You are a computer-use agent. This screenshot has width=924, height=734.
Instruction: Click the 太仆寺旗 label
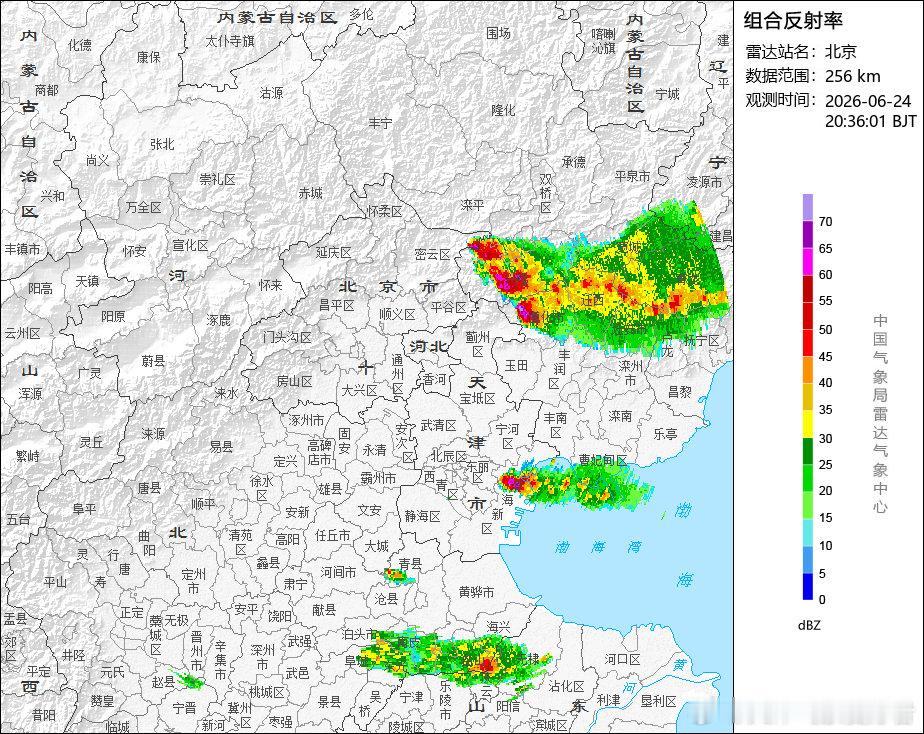(230, 41)
